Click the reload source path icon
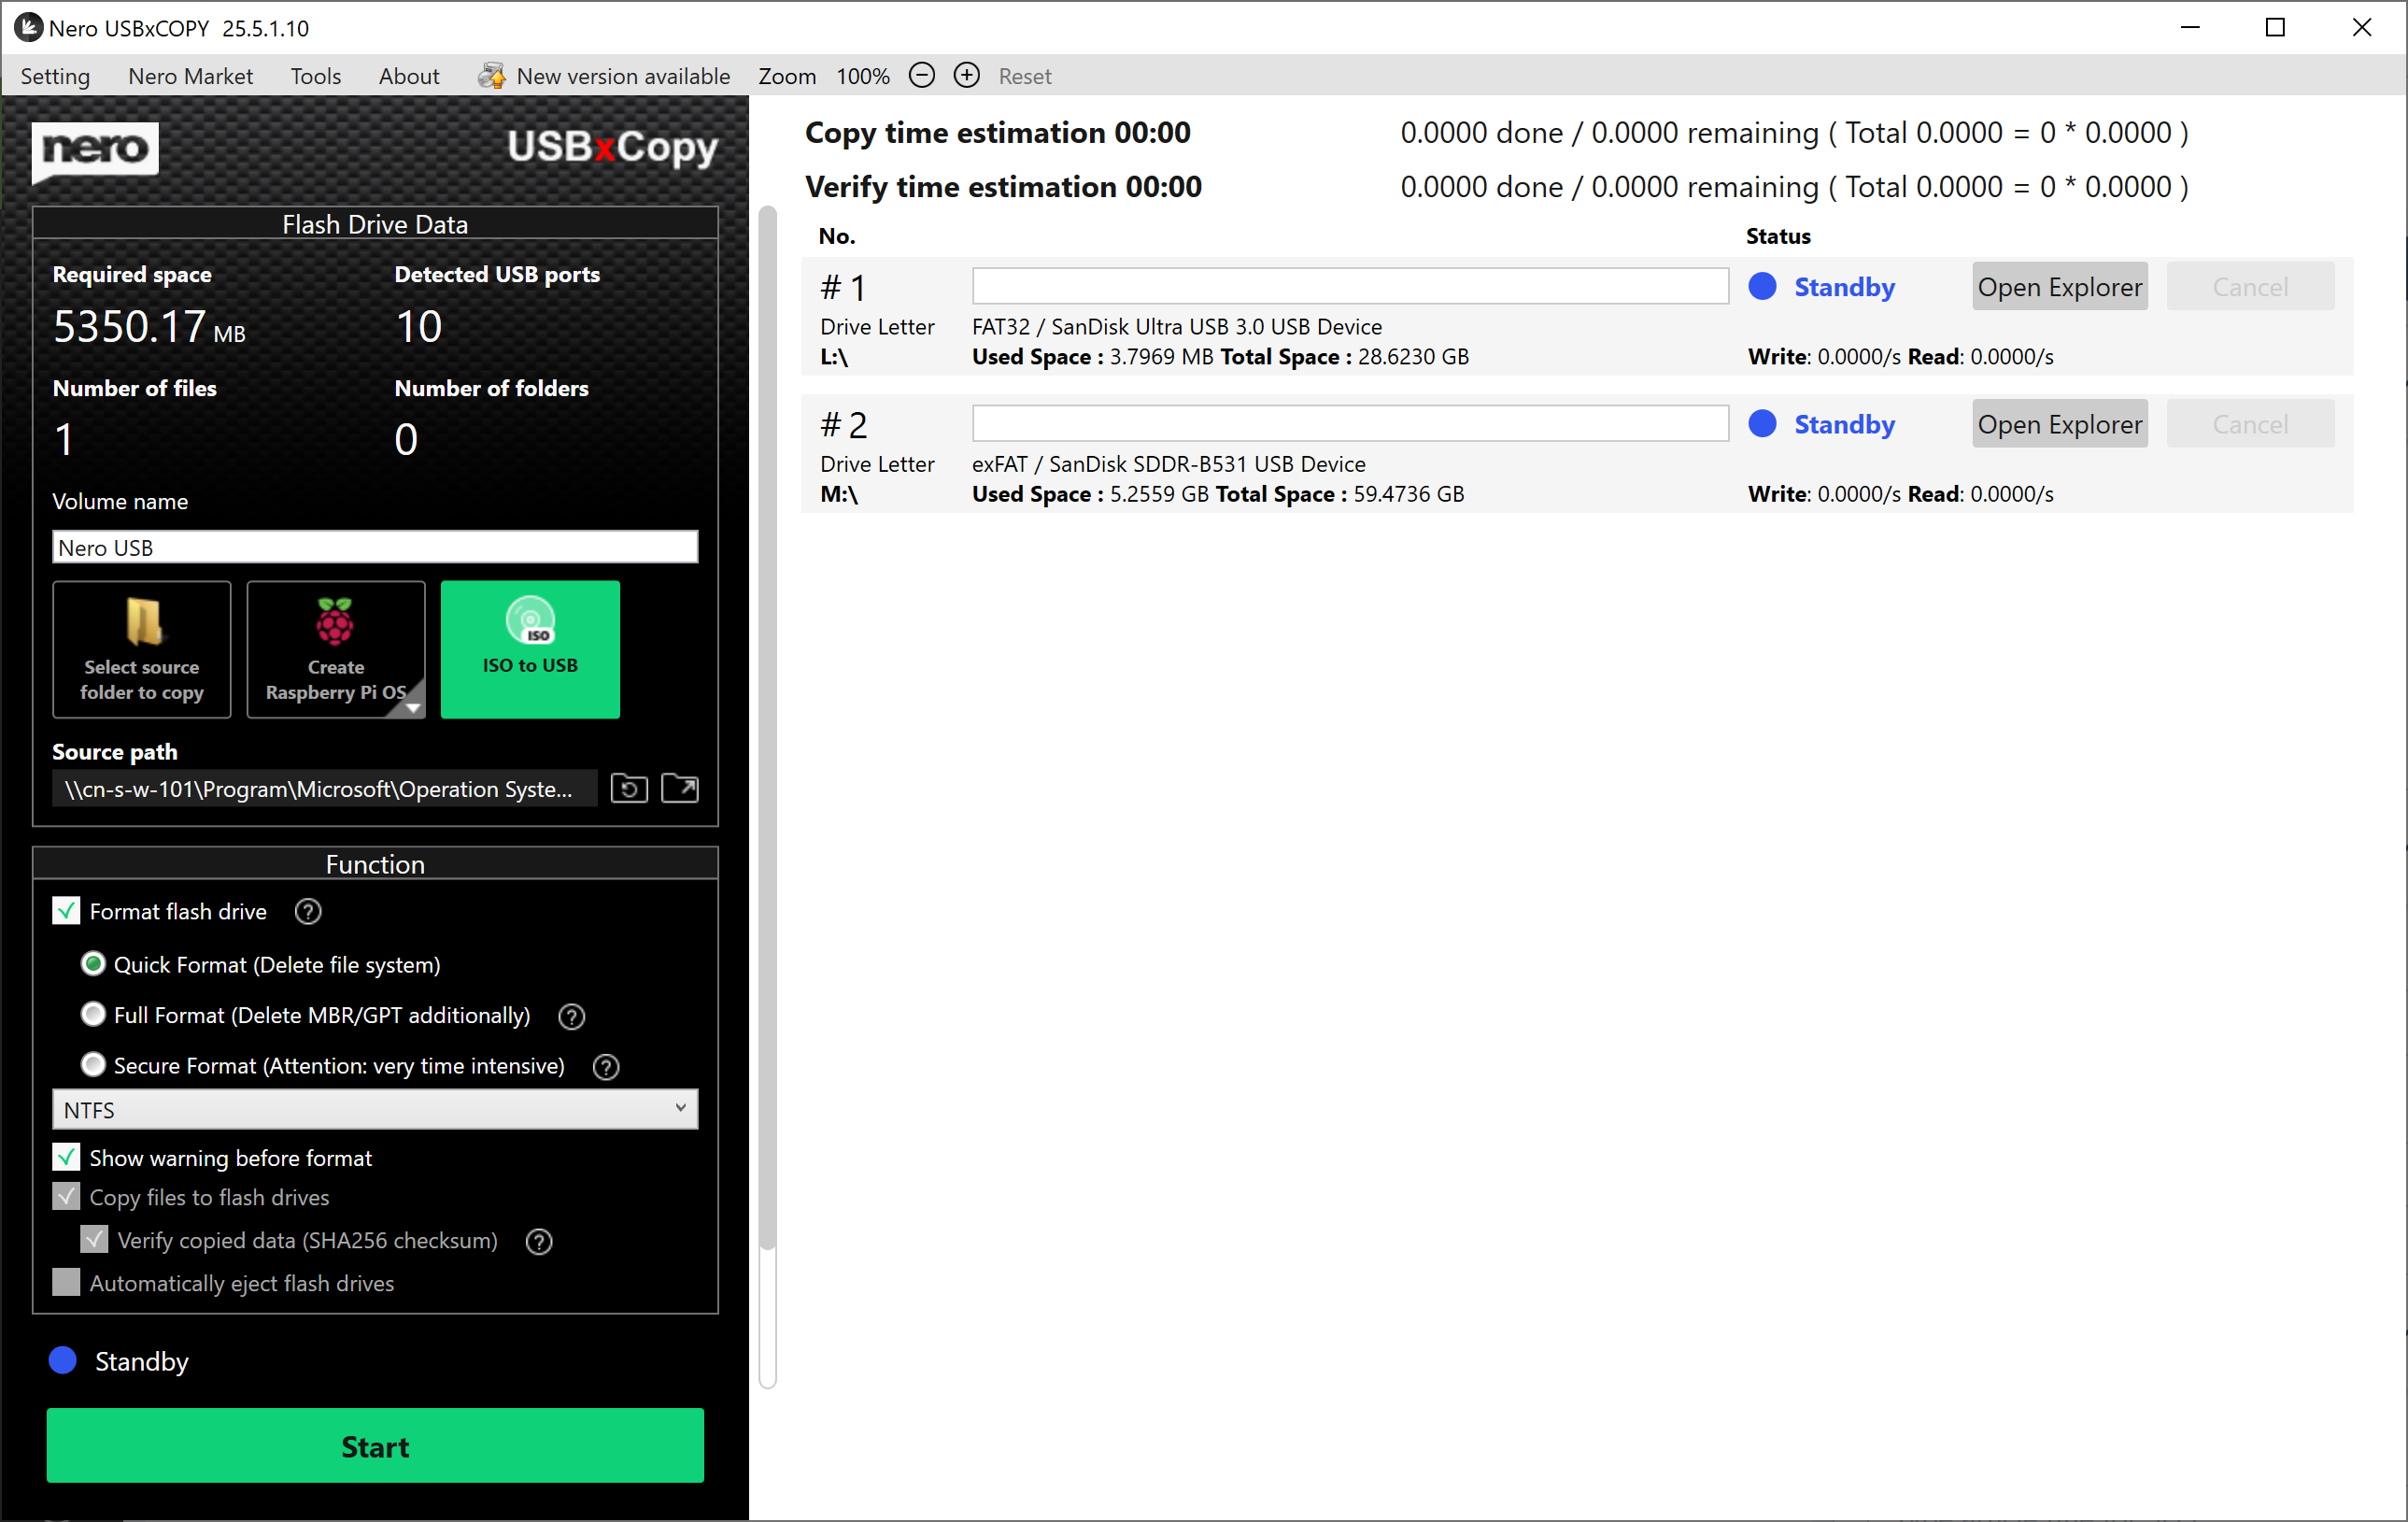 629,789
